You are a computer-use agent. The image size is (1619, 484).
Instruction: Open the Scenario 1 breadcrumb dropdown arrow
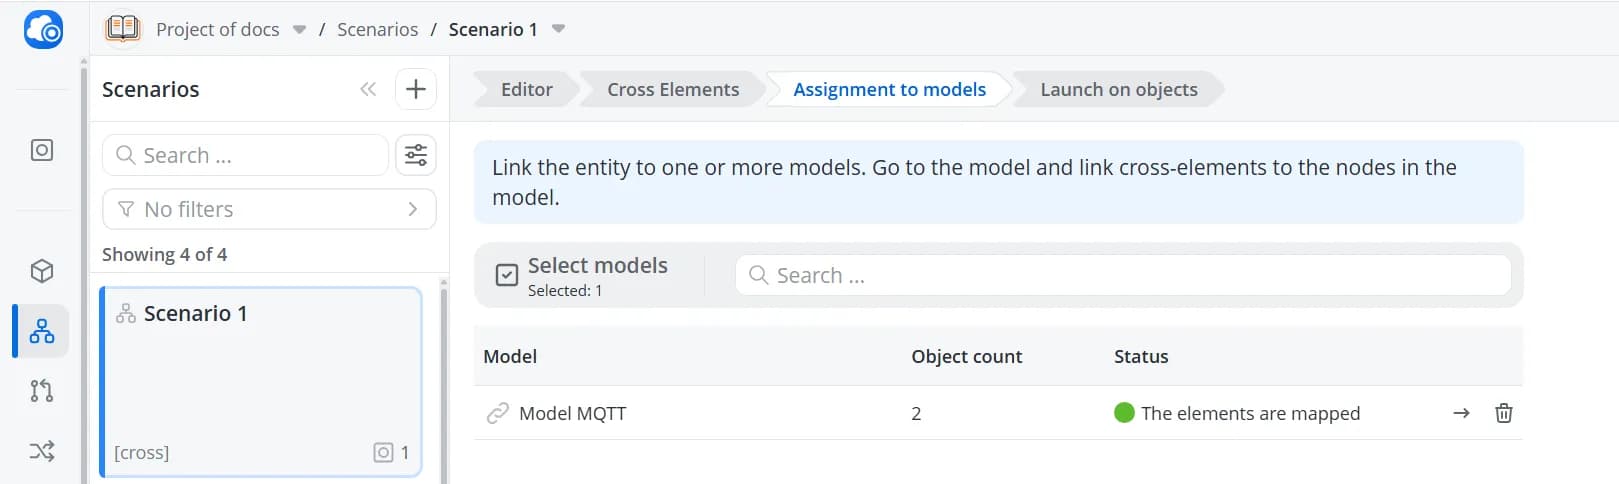[x=559, y=29]
